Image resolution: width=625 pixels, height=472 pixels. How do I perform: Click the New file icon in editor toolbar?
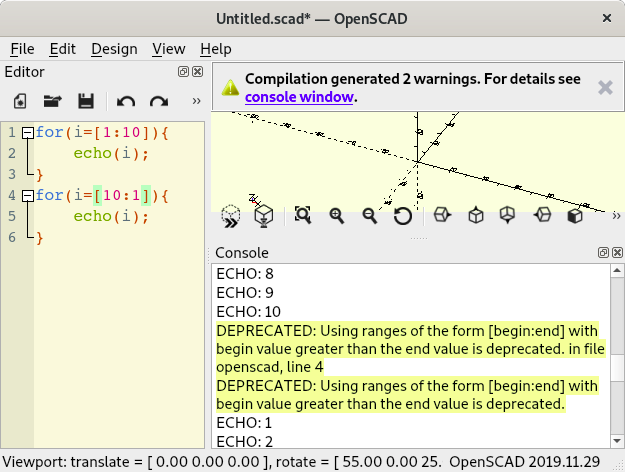20,101
